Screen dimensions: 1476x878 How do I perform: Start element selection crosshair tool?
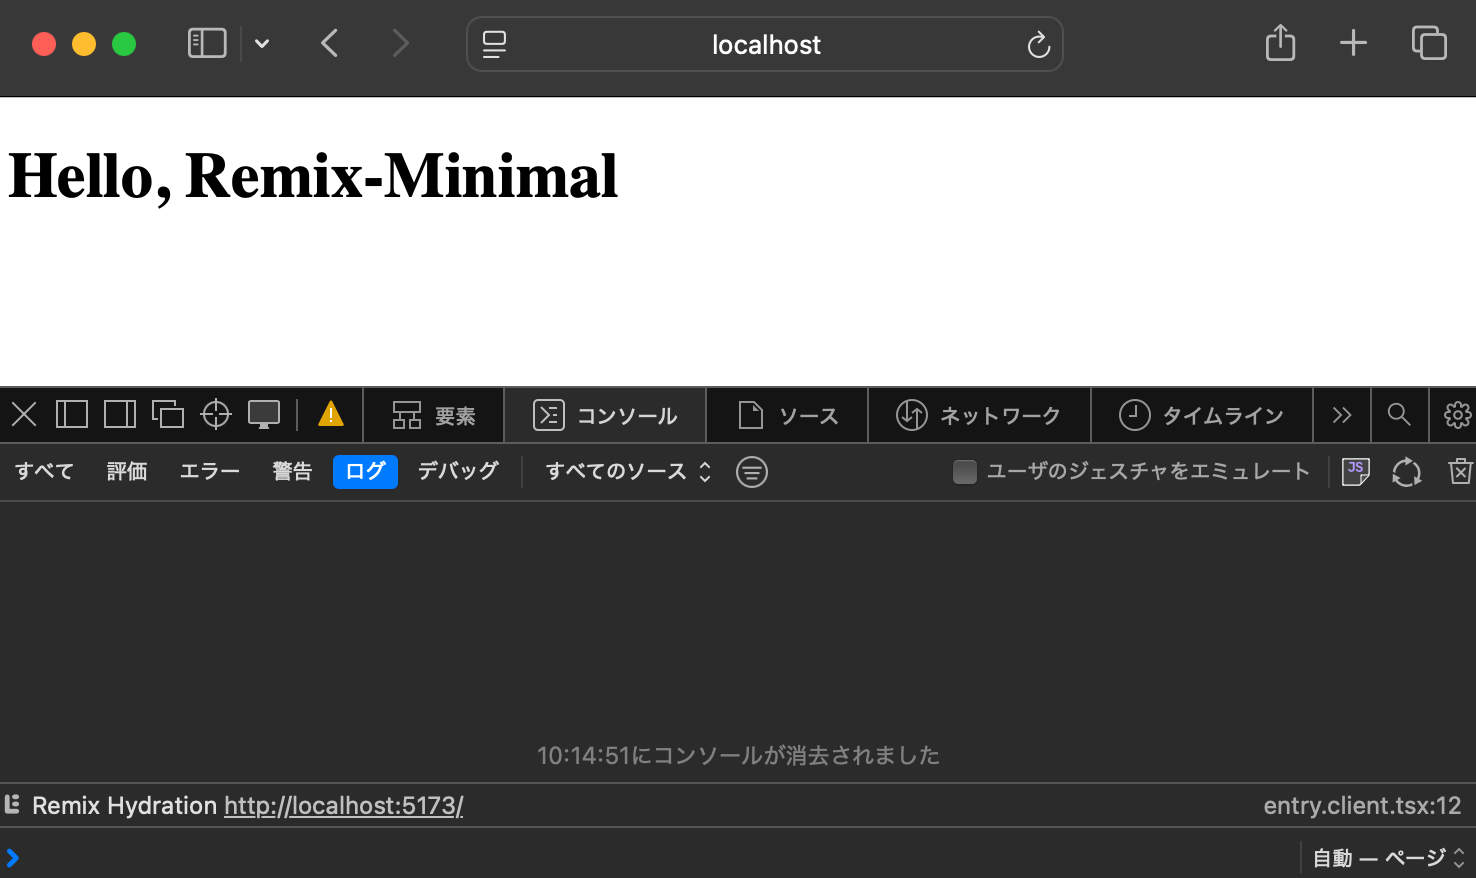pyautogui.click(x=216, y=414)
